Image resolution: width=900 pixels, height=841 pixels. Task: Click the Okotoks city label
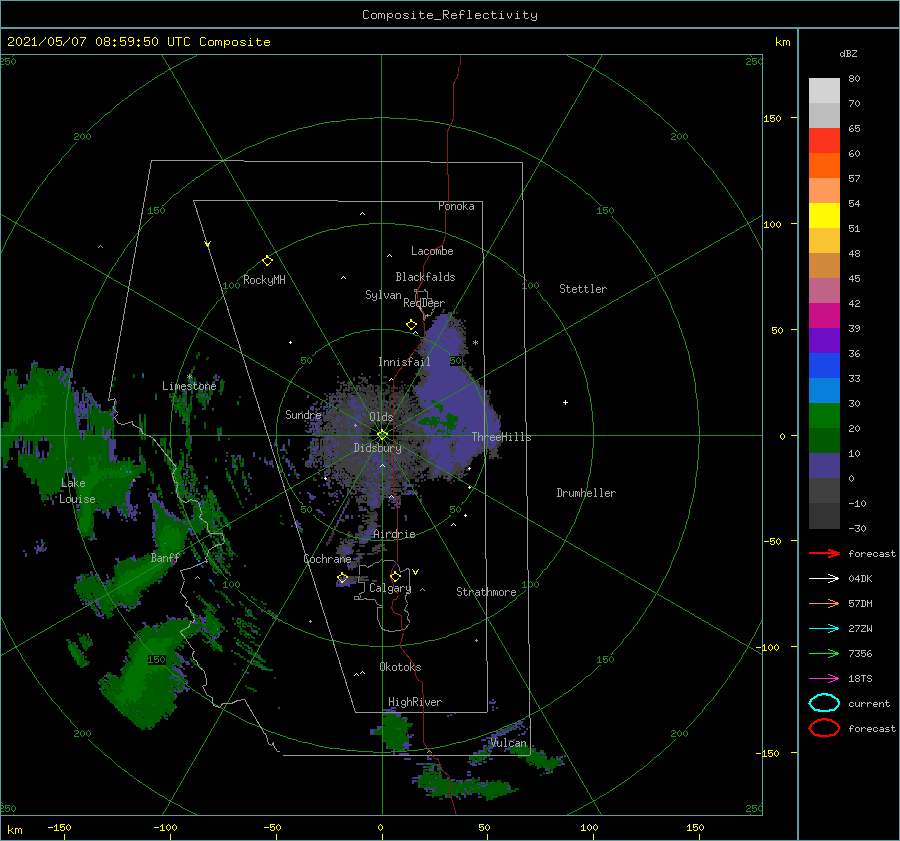coord(400,667)
